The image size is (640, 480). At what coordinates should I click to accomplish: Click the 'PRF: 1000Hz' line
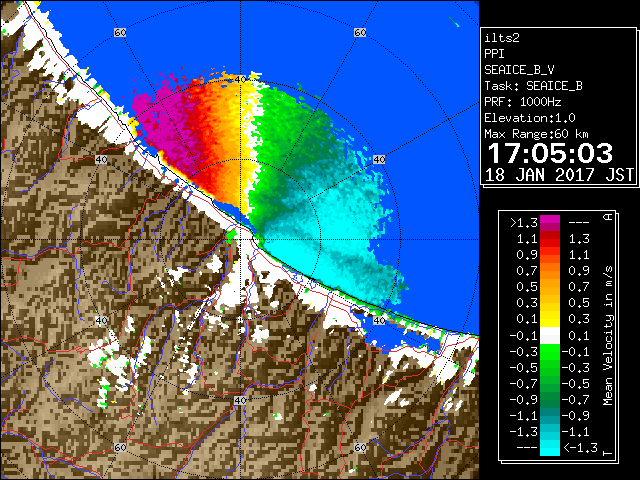click(523, 102)
